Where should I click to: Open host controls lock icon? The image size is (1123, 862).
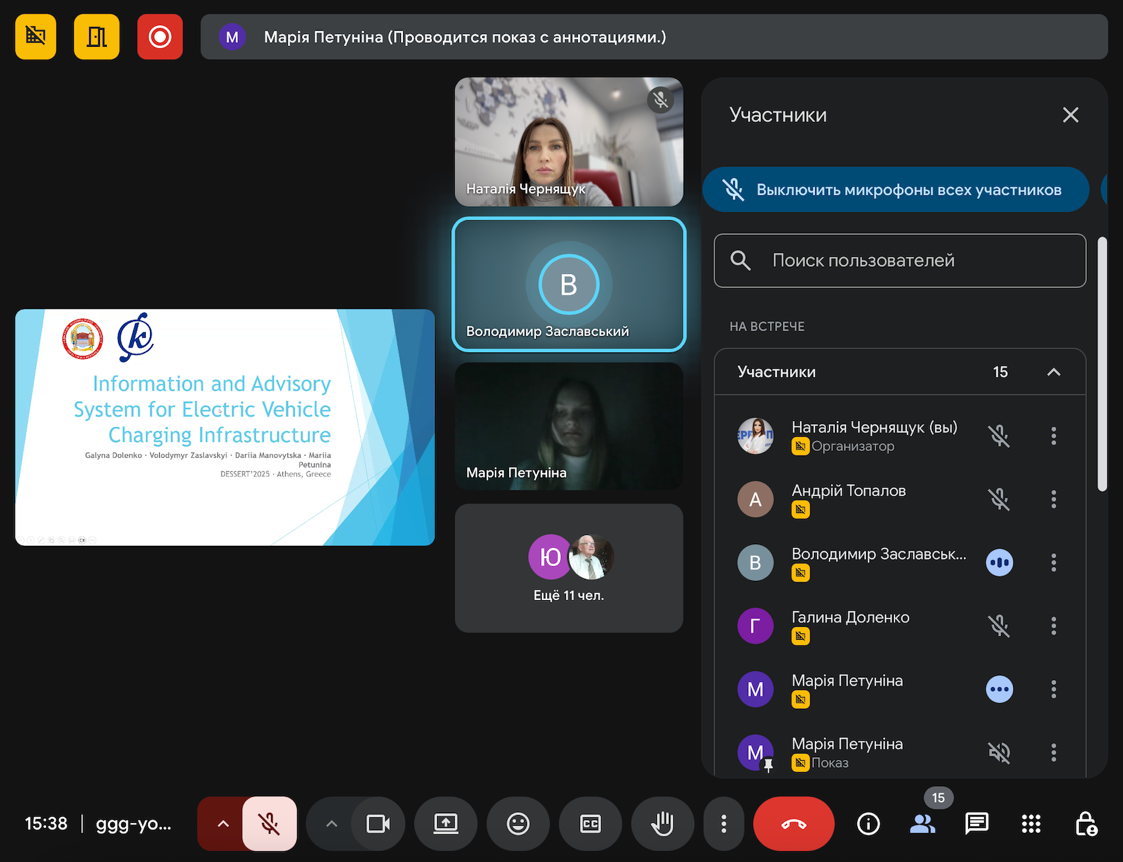[1085, 824]
